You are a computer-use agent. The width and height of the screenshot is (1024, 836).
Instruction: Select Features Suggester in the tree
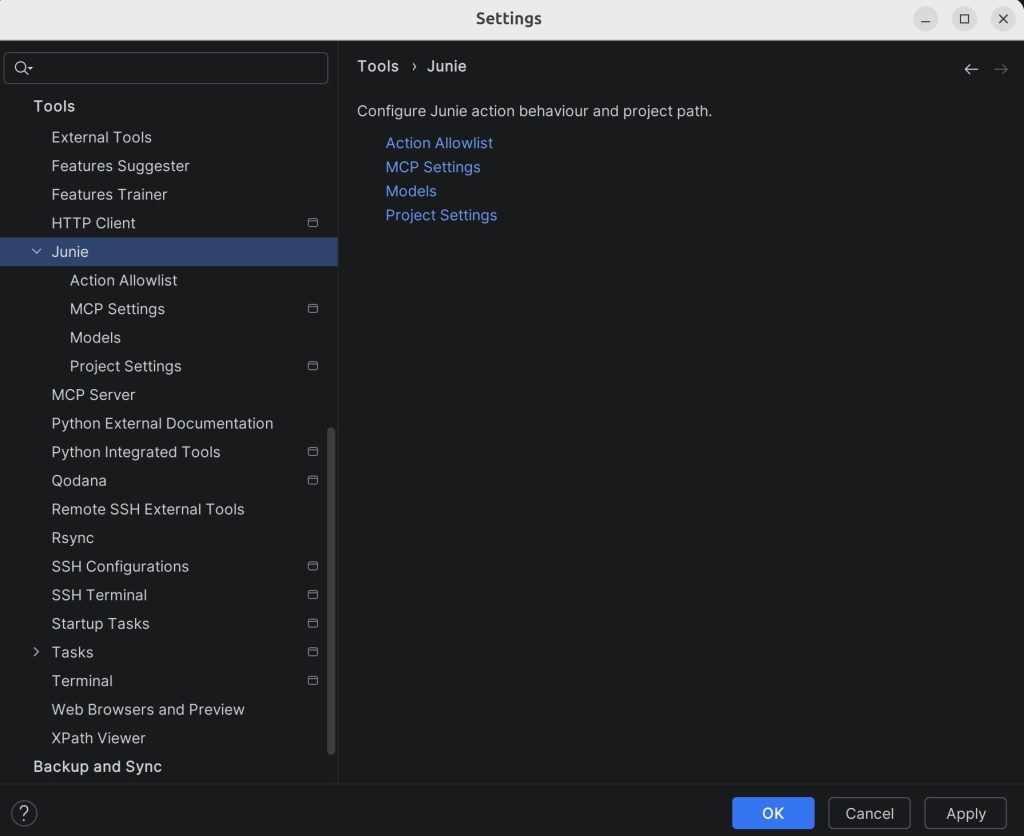[x=168, y=166]
